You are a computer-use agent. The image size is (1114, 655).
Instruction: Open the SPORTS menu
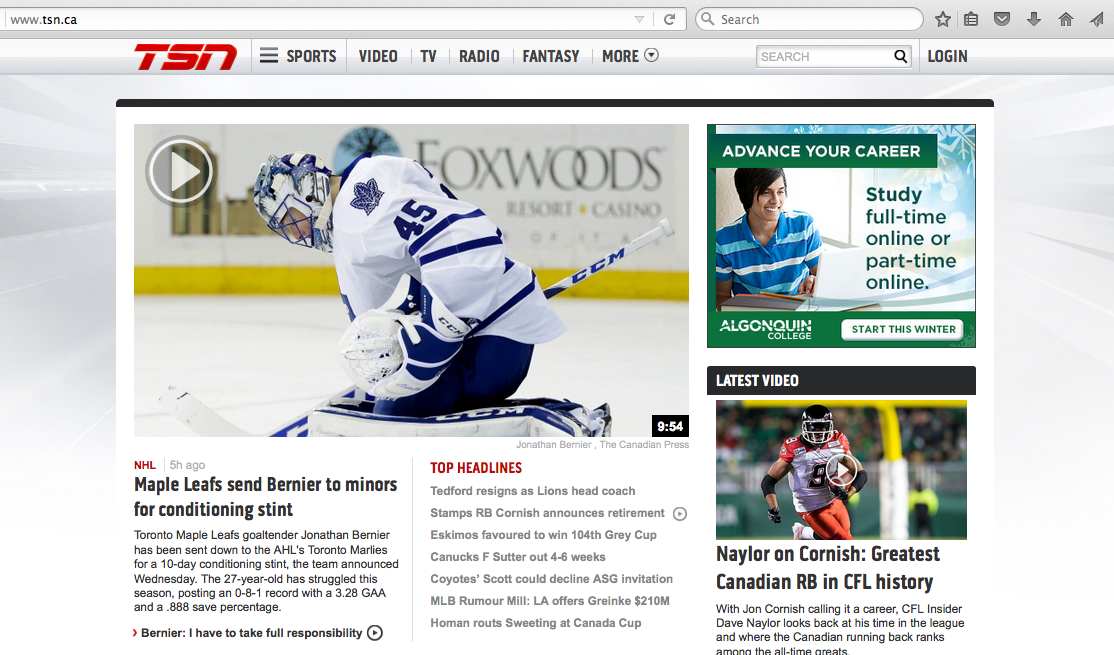click(311, 56)
